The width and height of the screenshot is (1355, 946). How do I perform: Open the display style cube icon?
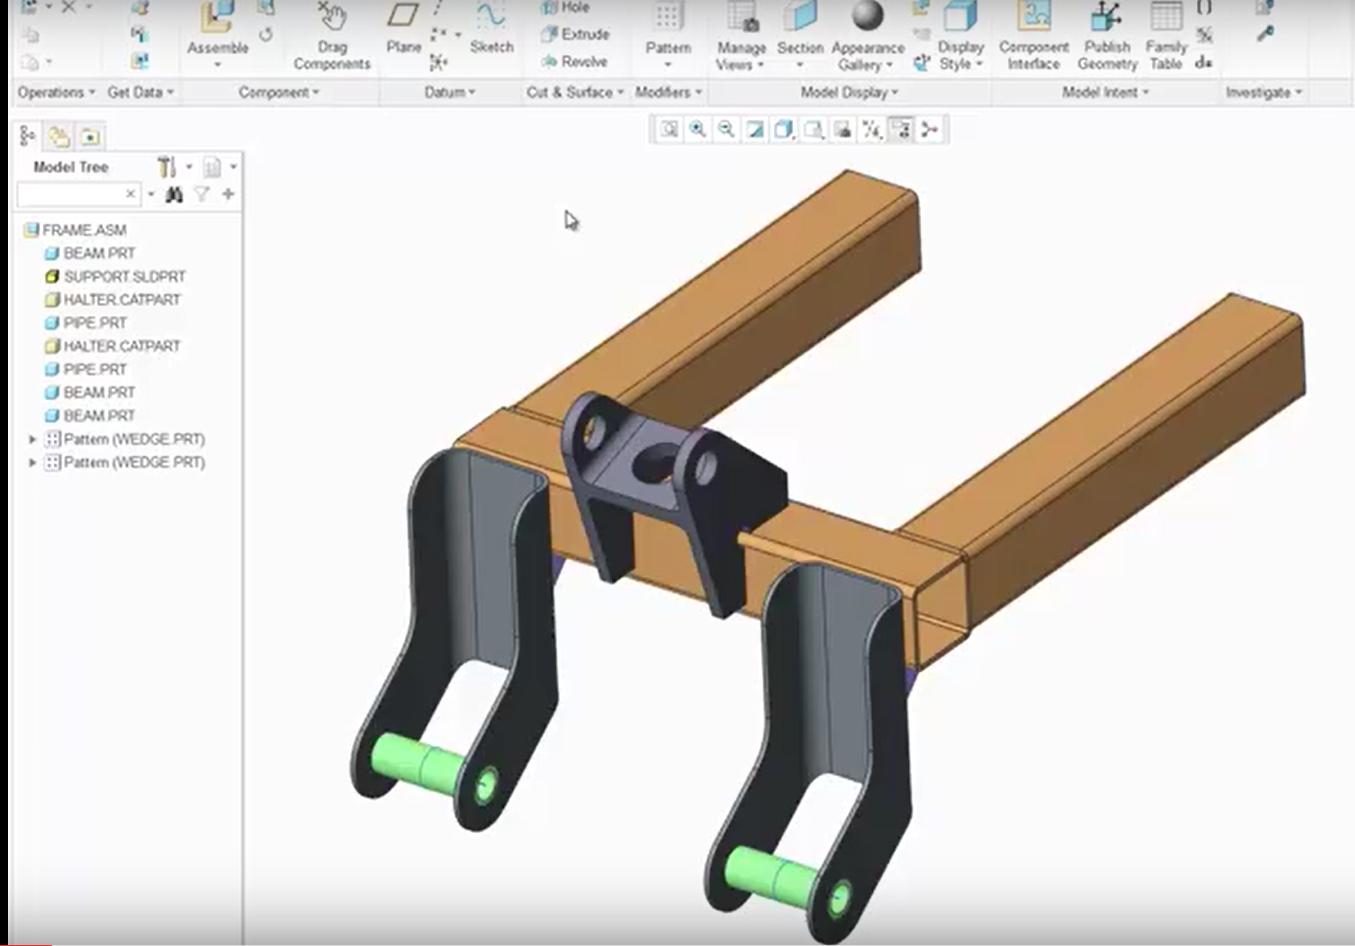784,129
